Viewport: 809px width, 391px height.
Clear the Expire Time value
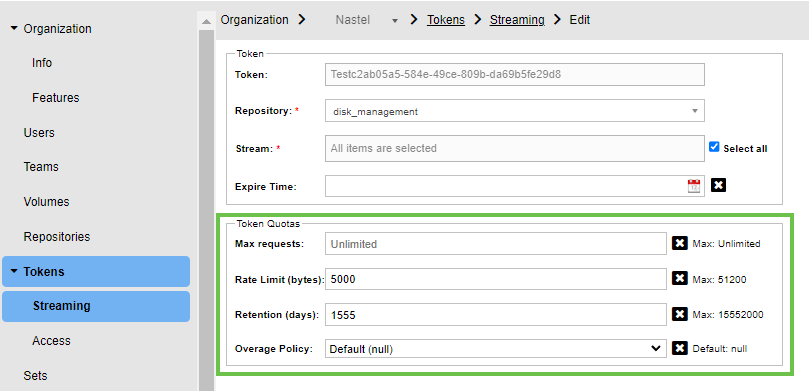(718, 185)
